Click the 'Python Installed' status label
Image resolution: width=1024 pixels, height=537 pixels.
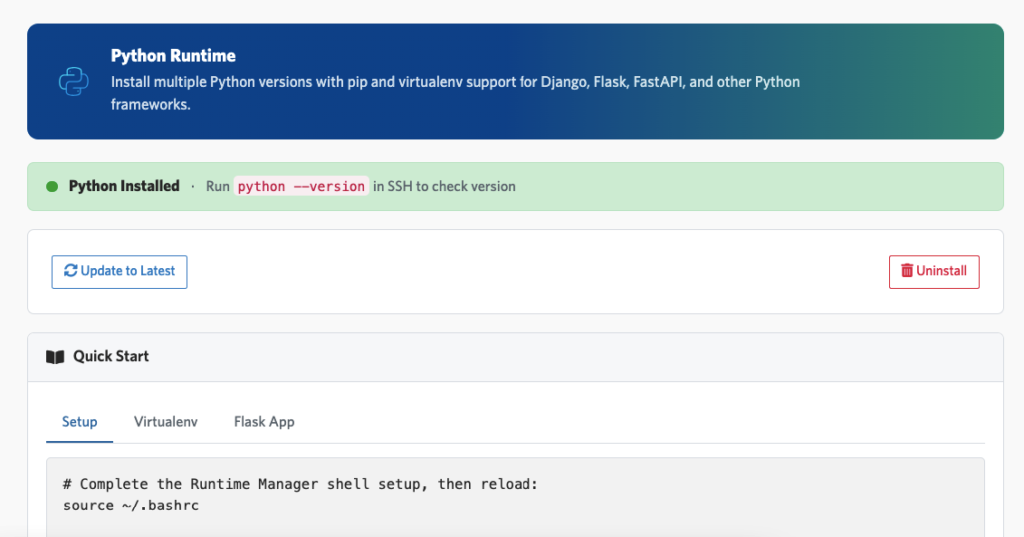[124, 186]
